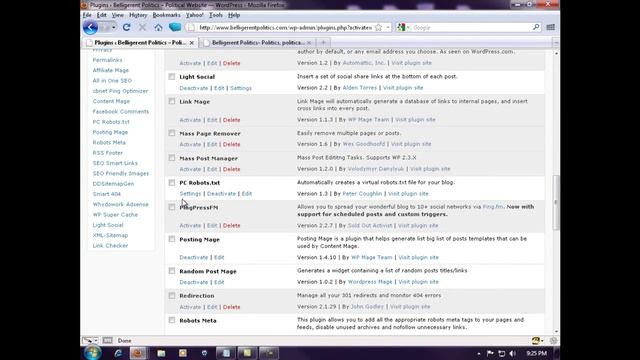Activate the Link Mage plugin
Image resolution: width=640 pixels, height=360 pixels.
[x=190, y=120]
